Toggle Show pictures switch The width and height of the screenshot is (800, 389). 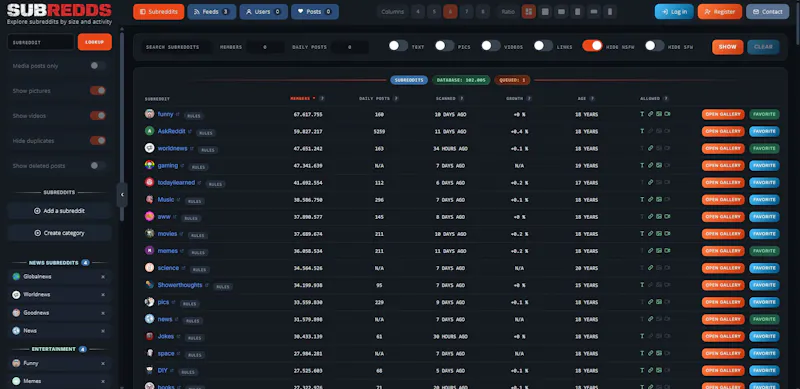(x=98, y=90)
